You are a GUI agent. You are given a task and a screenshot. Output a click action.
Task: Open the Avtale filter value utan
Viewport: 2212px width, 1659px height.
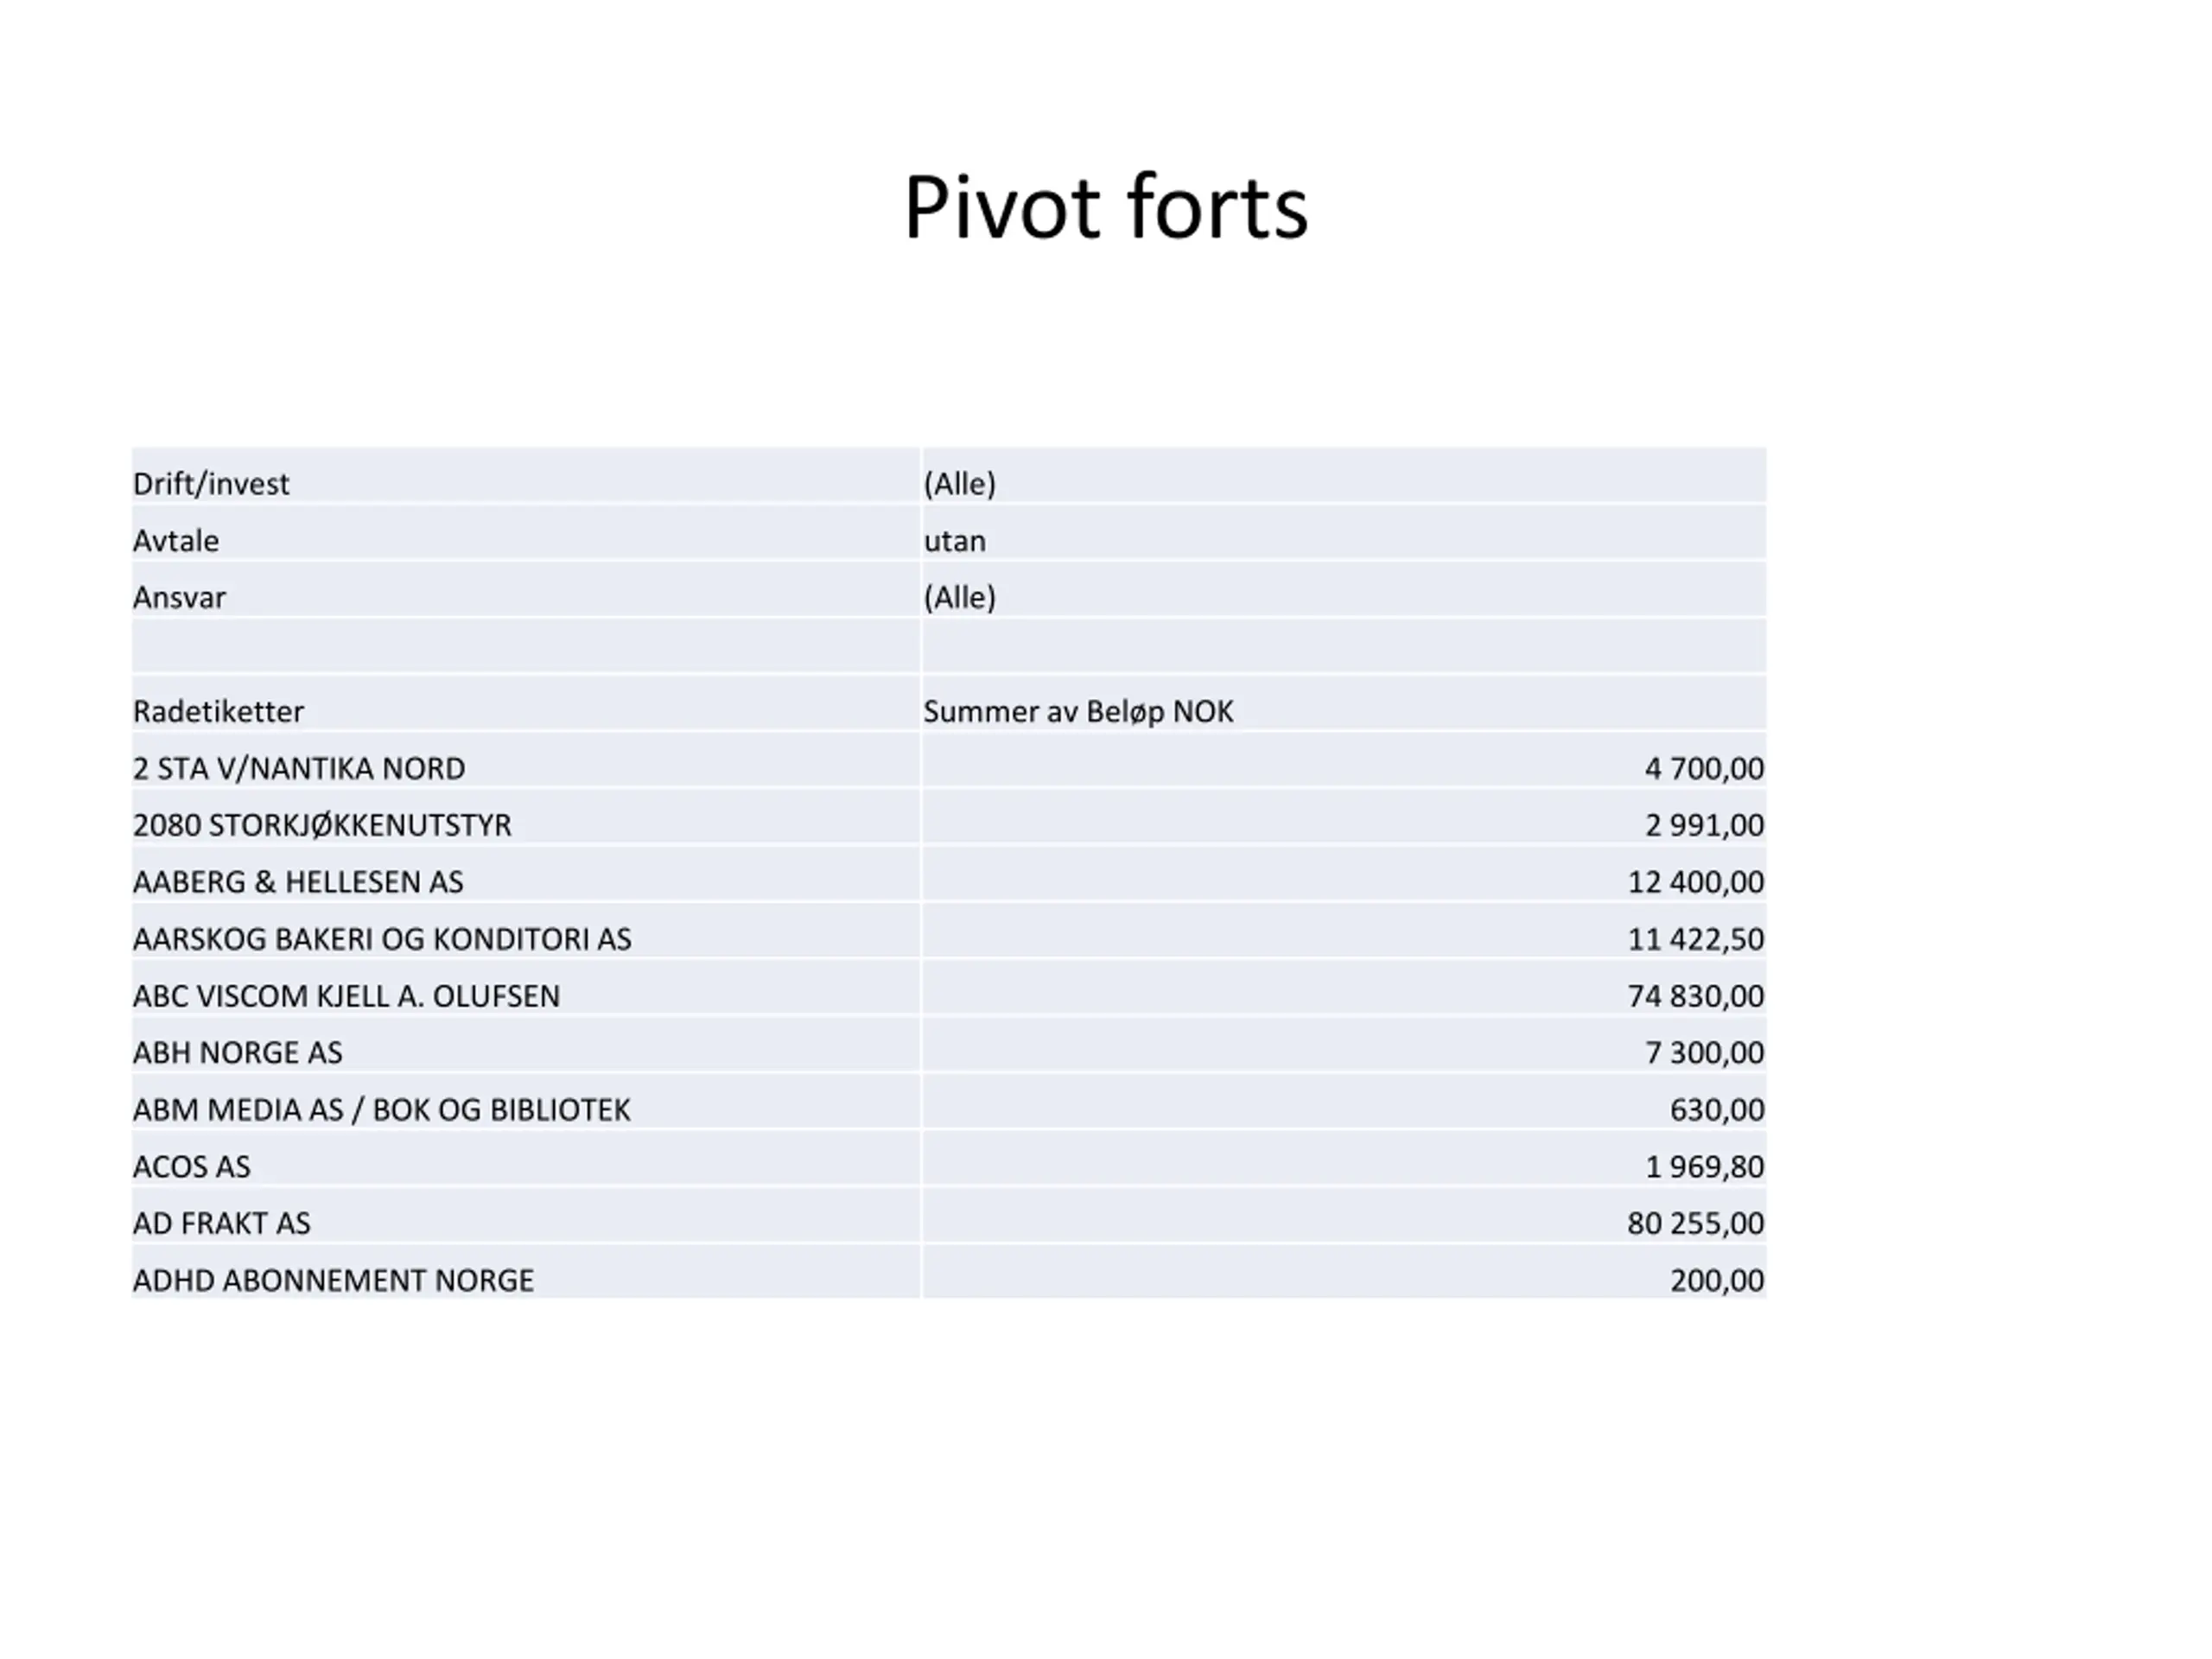[x=955, y=541]
